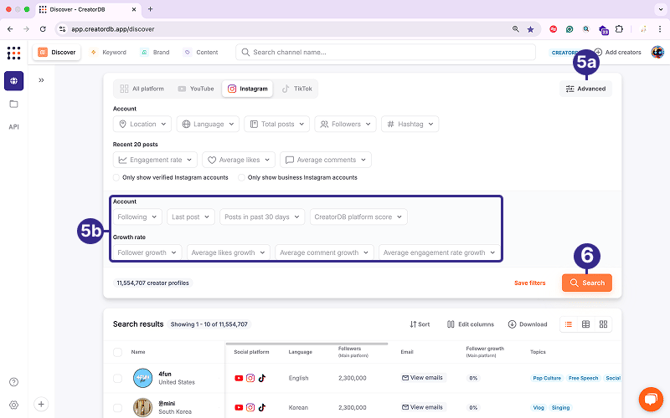Click the circular plus button at bottom
This screenshot has width=670, height=418.
coord(41,404)
